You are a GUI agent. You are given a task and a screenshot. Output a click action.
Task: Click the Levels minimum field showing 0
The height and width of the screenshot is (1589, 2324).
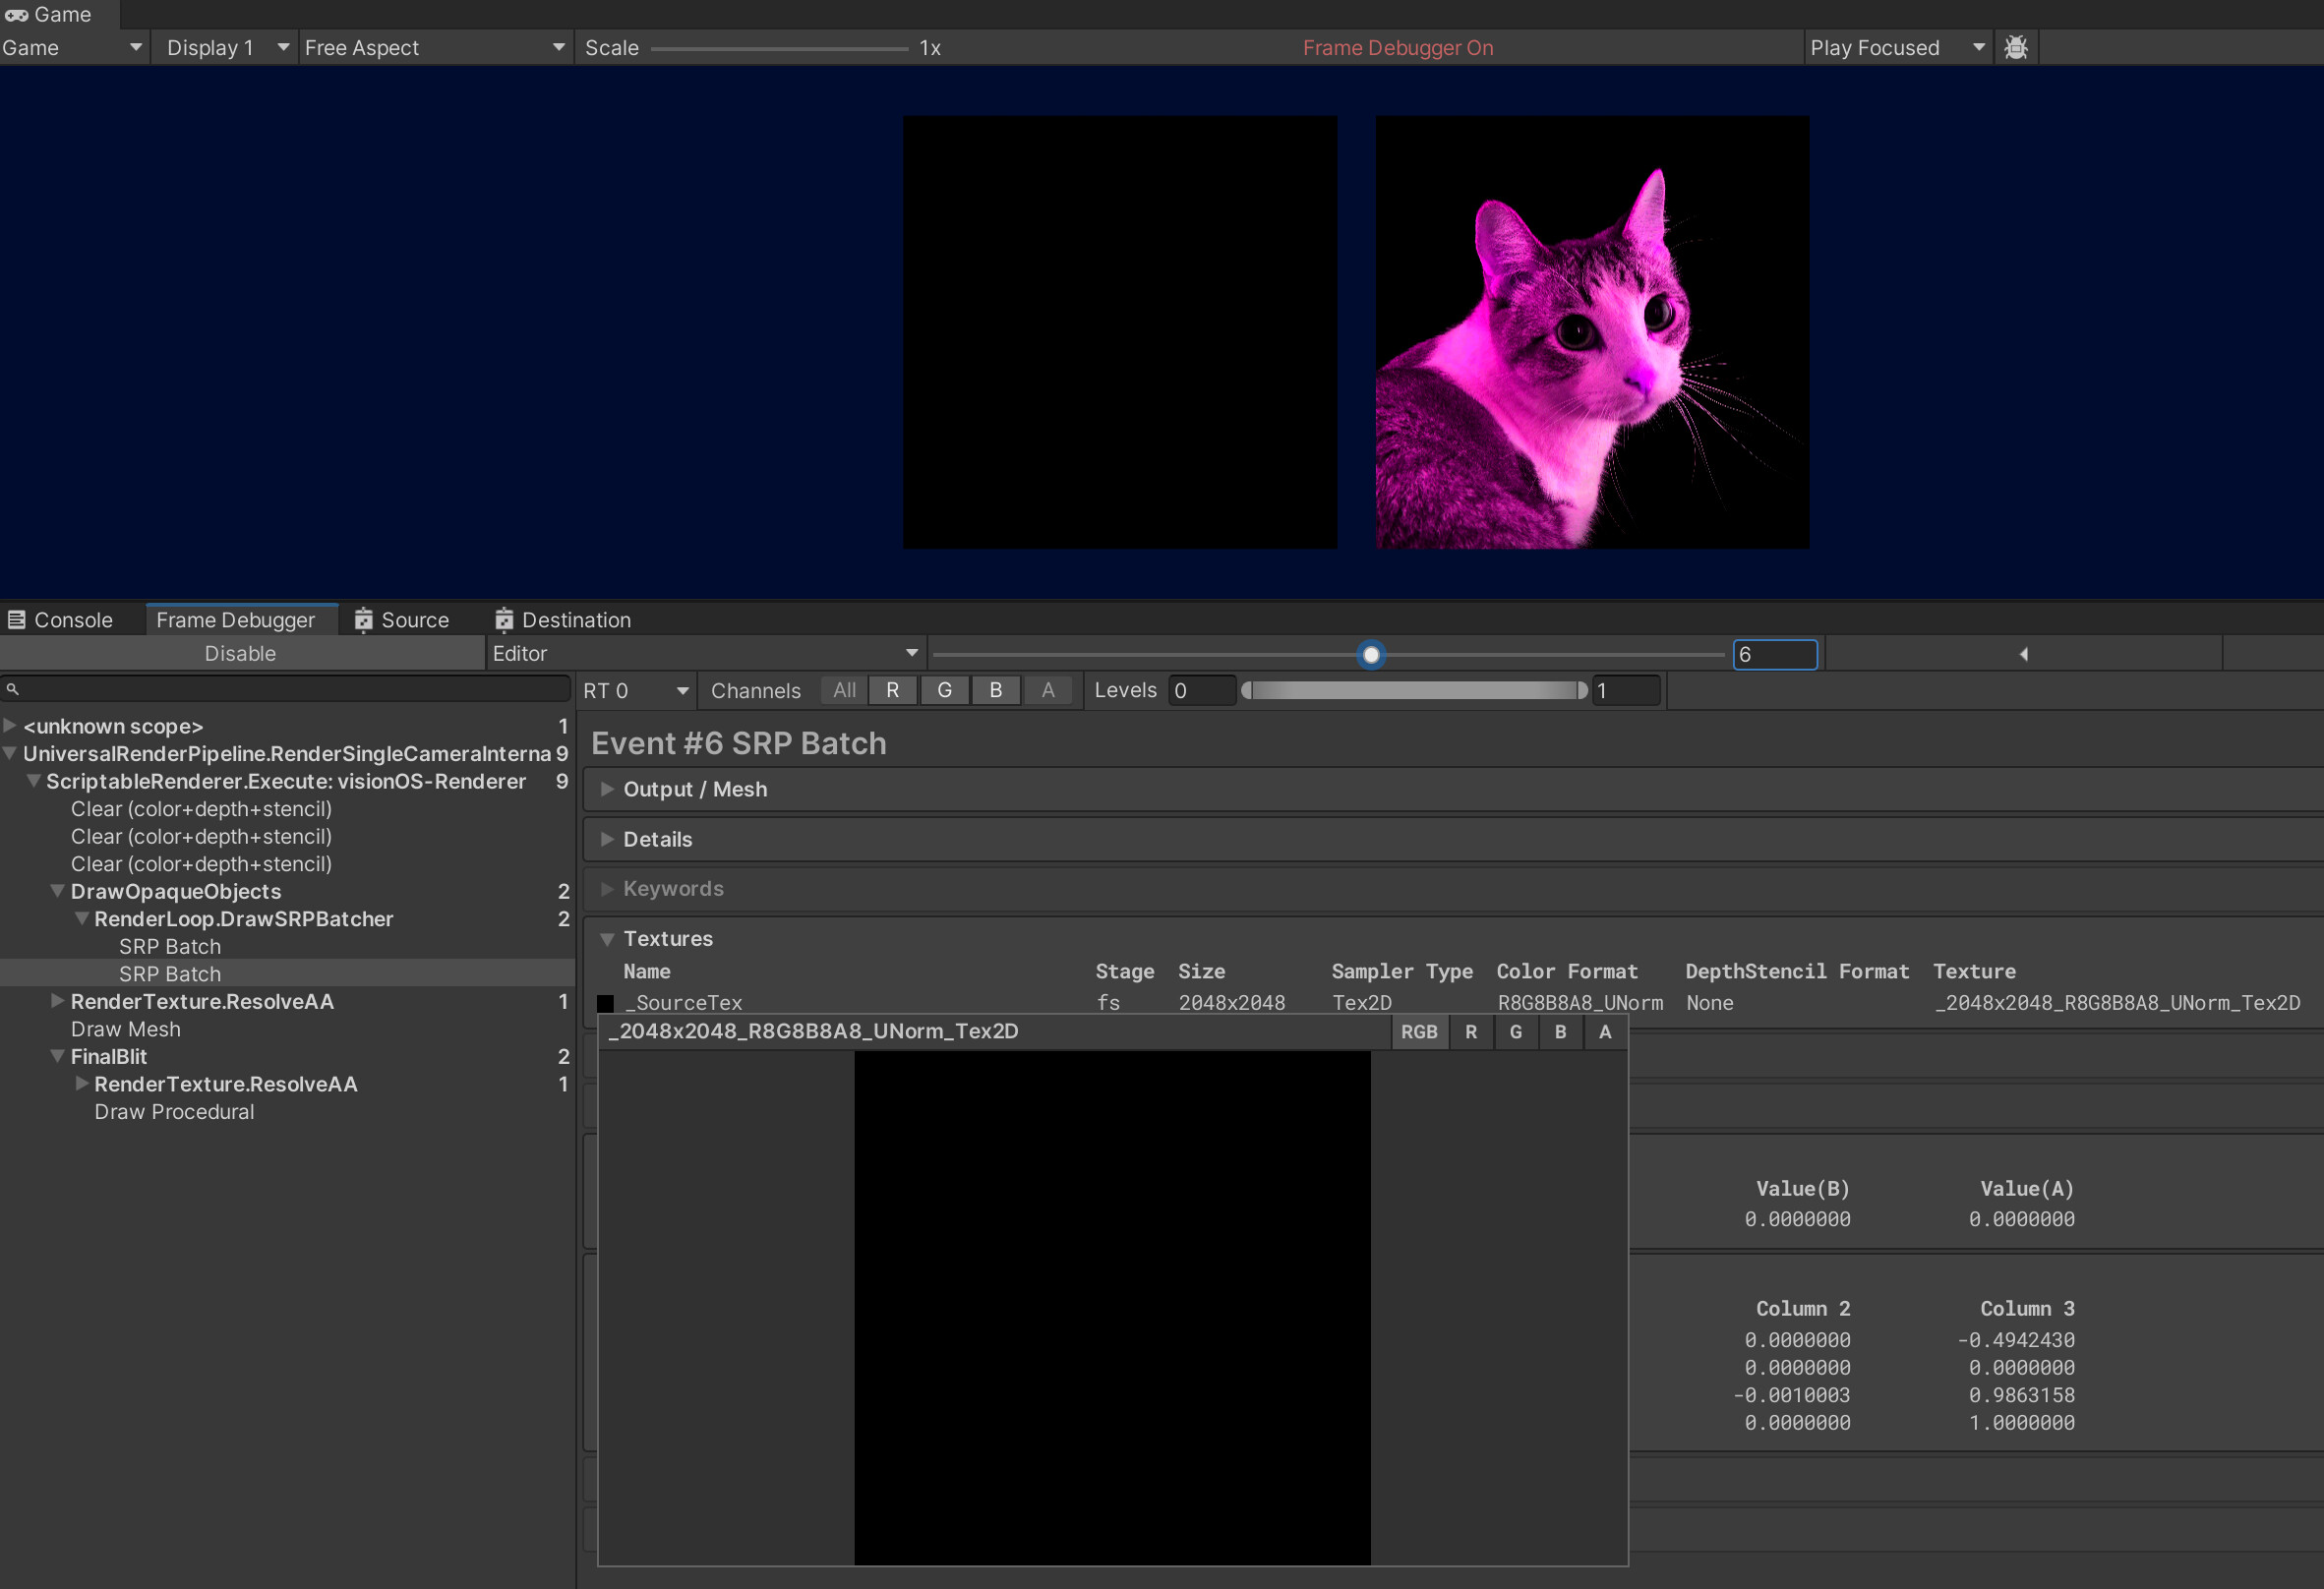(1202, 690)
